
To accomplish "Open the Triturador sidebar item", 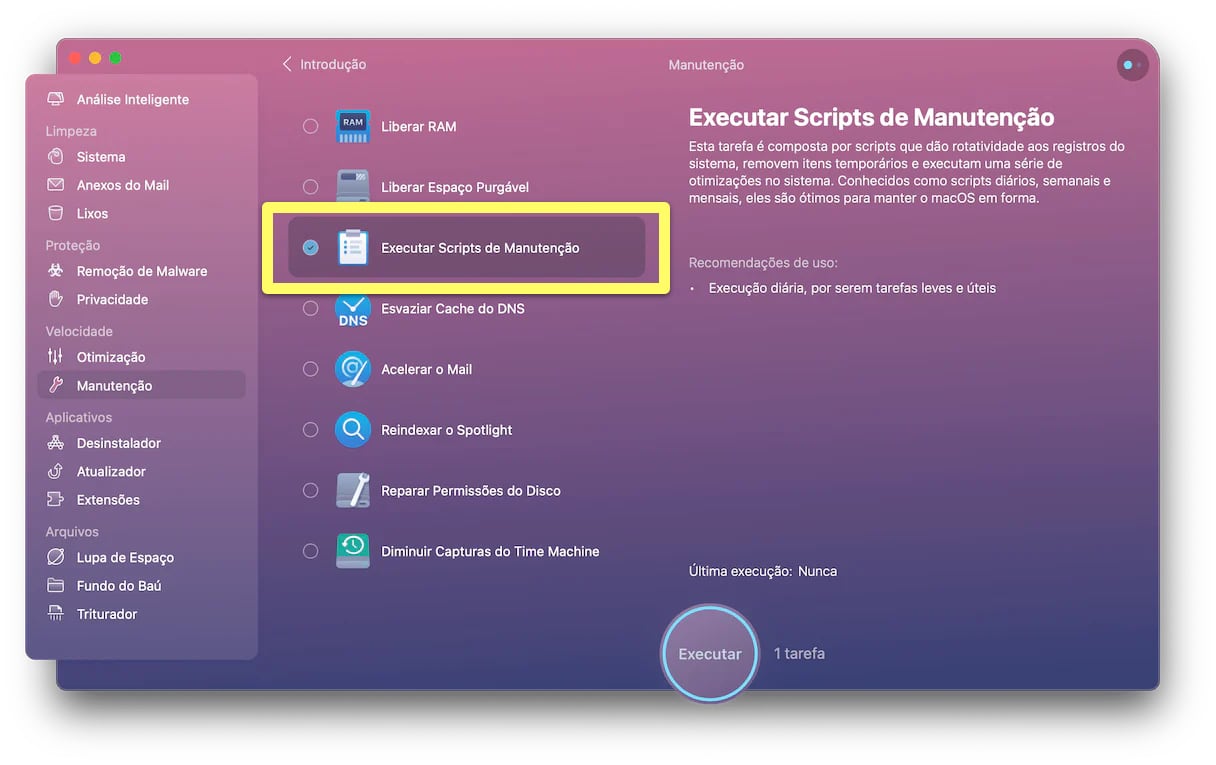I will 106,614.
